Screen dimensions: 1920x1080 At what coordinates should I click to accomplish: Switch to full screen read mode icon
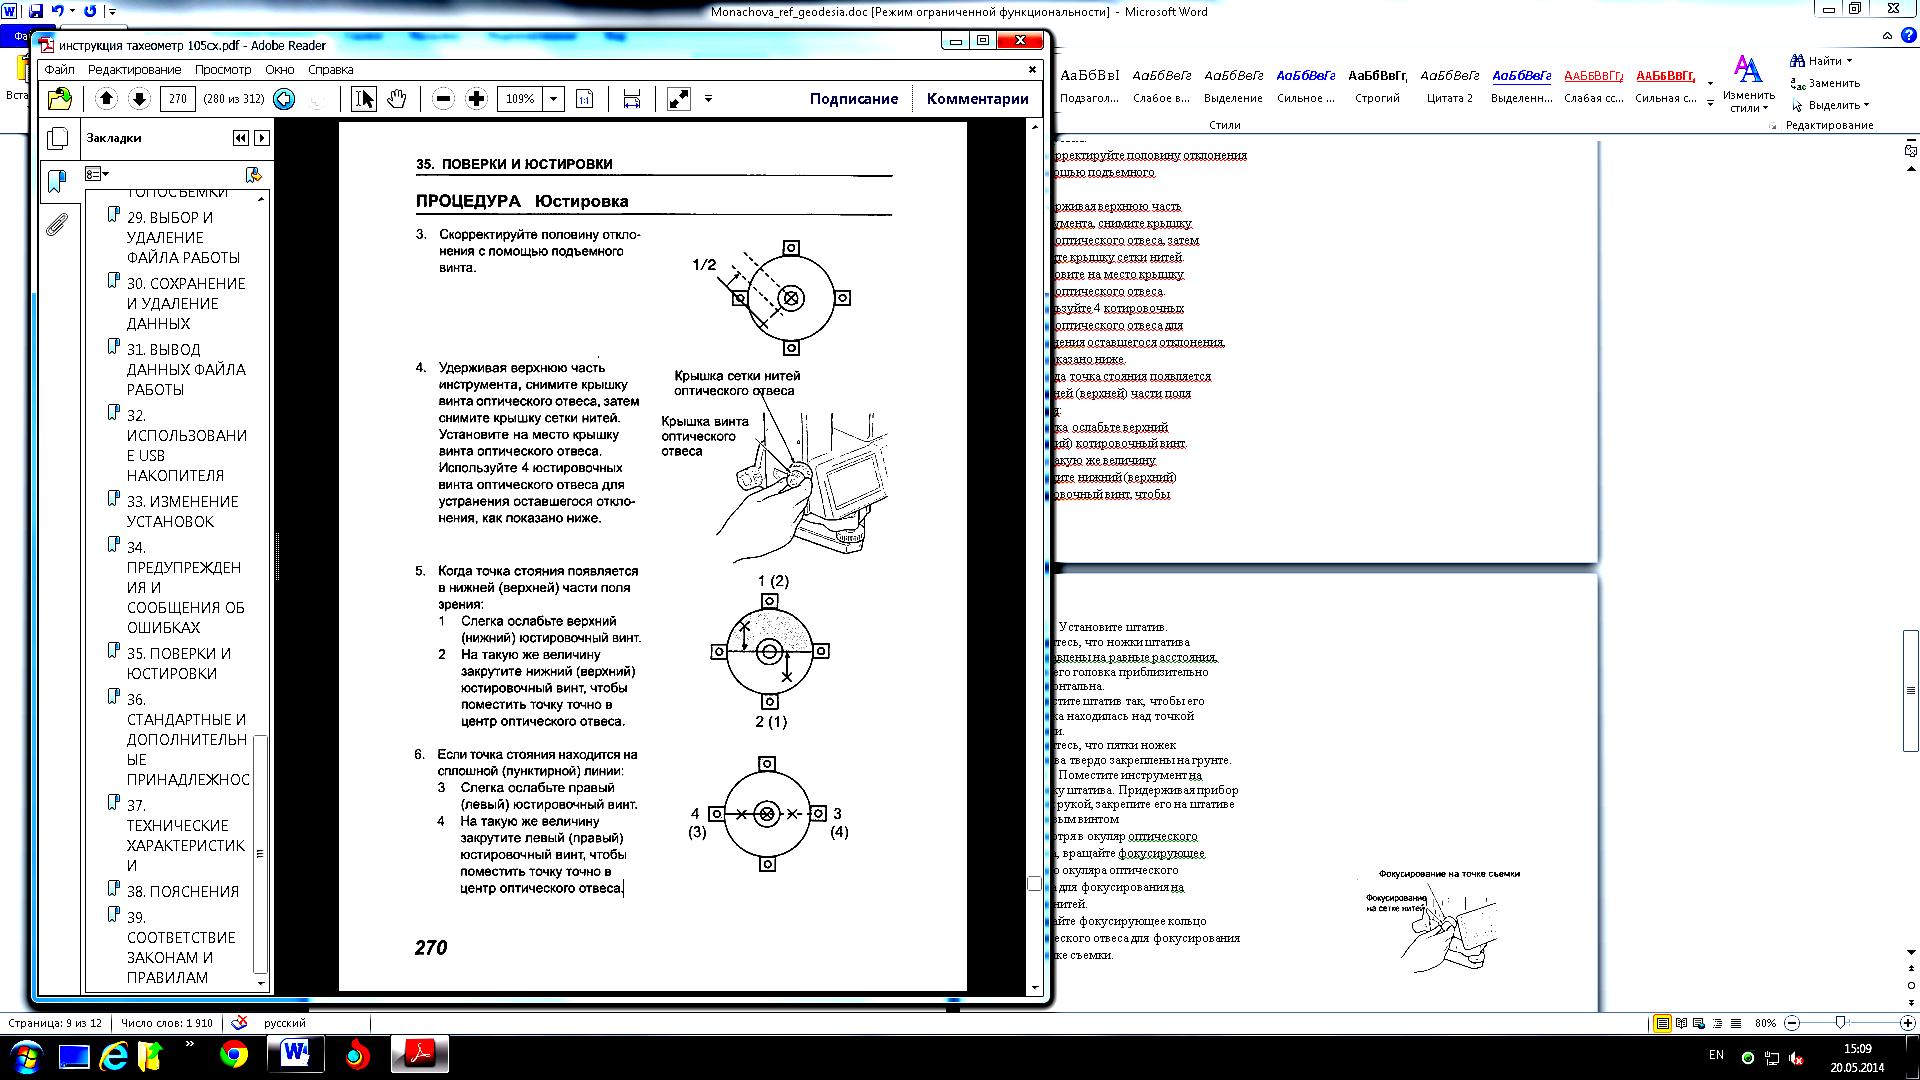(678, 98)
